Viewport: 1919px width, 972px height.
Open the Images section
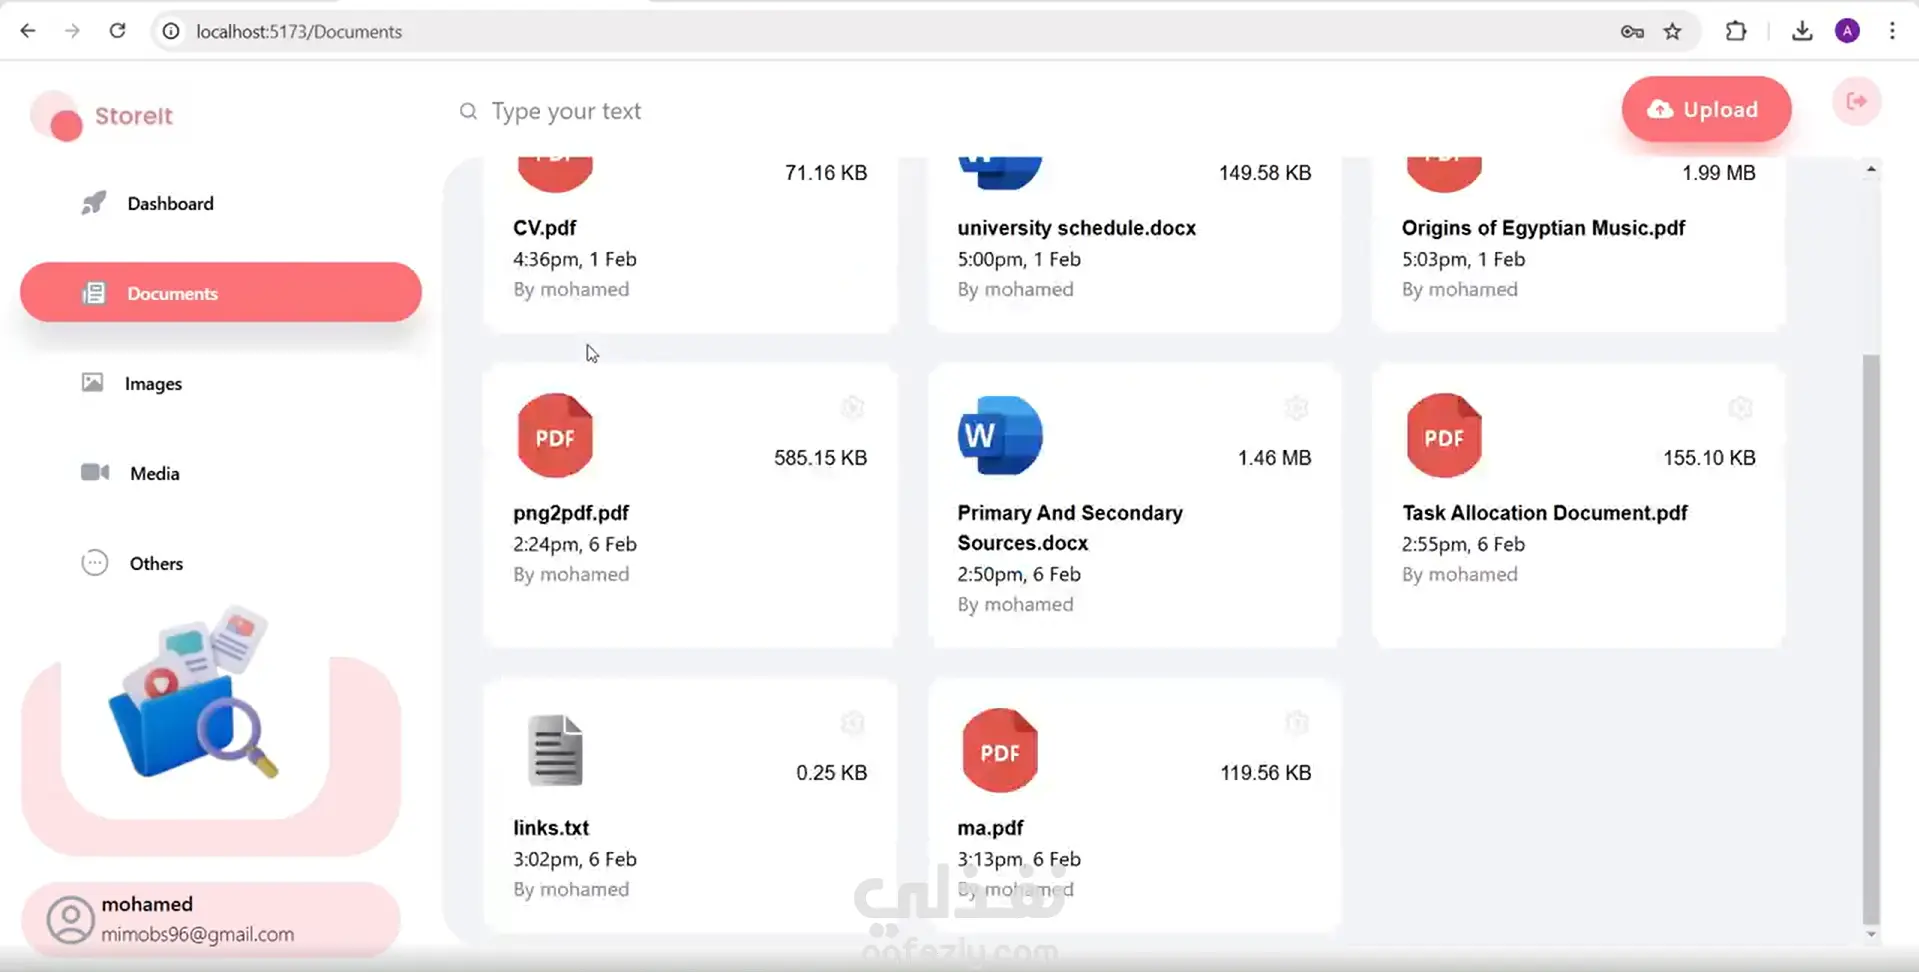point(153,383)
